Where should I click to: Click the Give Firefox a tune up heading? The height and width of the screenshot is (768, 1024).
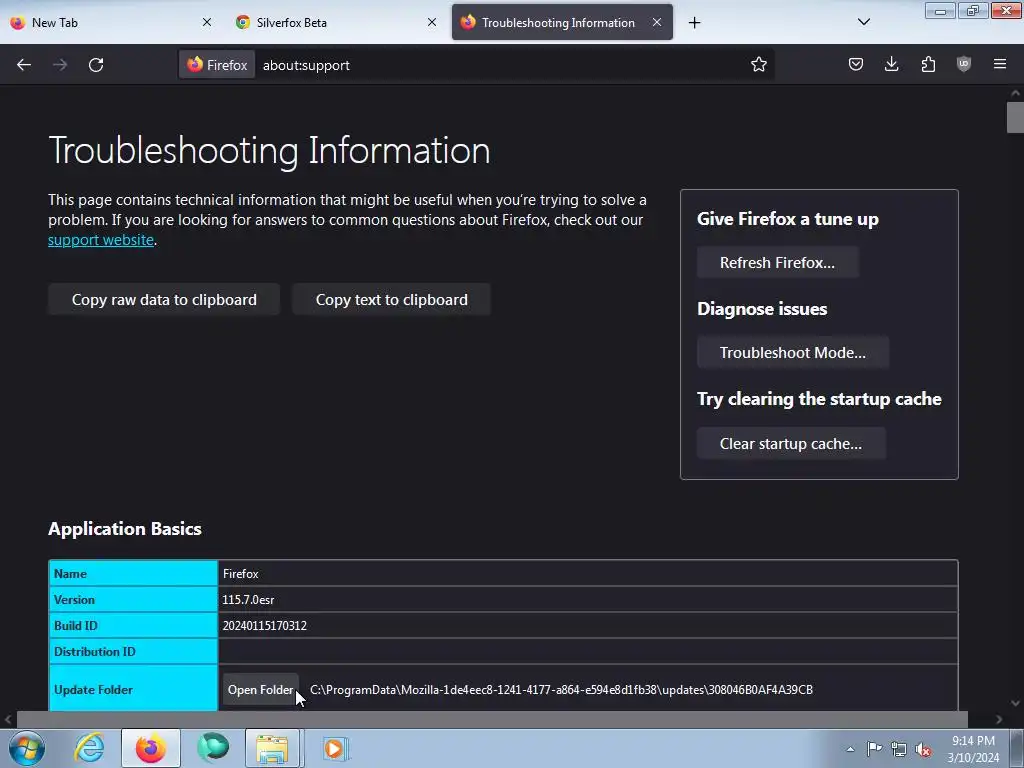point(788,219)
